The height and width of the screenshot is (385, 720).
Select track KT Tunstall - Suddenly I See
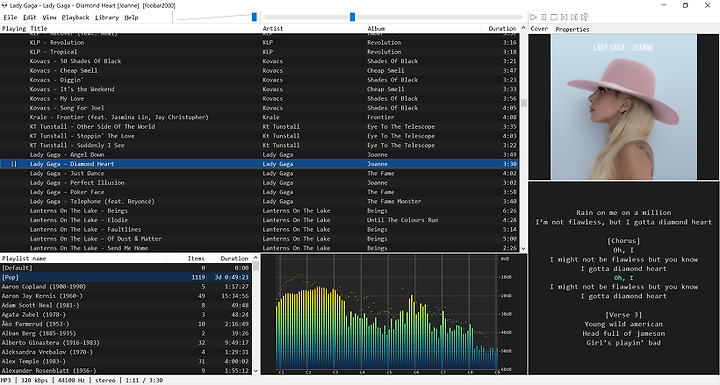point(259,145)
